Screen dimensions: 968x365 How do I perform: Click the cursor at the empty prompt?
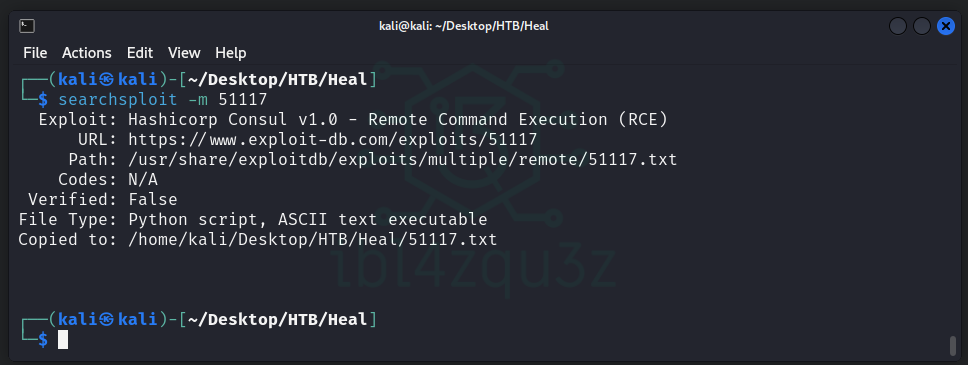[x=63, y=340]
